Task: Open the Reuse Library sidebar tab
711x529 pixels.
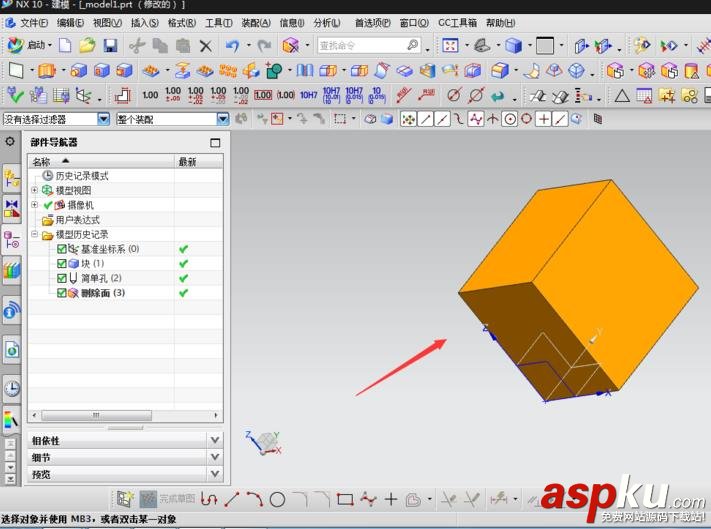Action: (x=11, y=270)
